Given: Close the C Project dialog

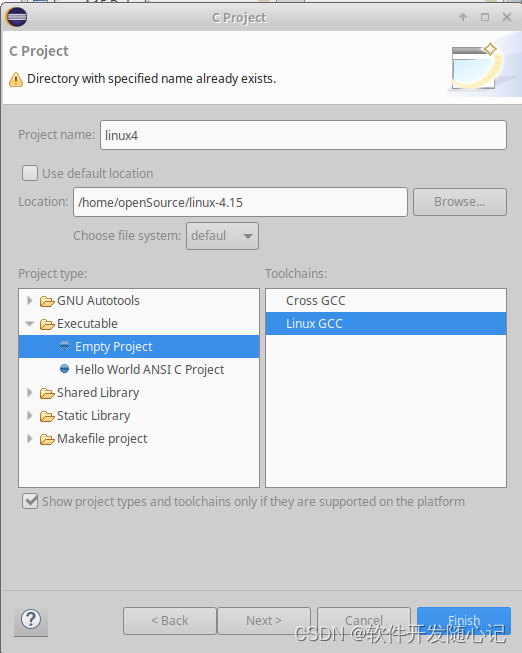Looking at the screenshot, I should click(507, 17).
